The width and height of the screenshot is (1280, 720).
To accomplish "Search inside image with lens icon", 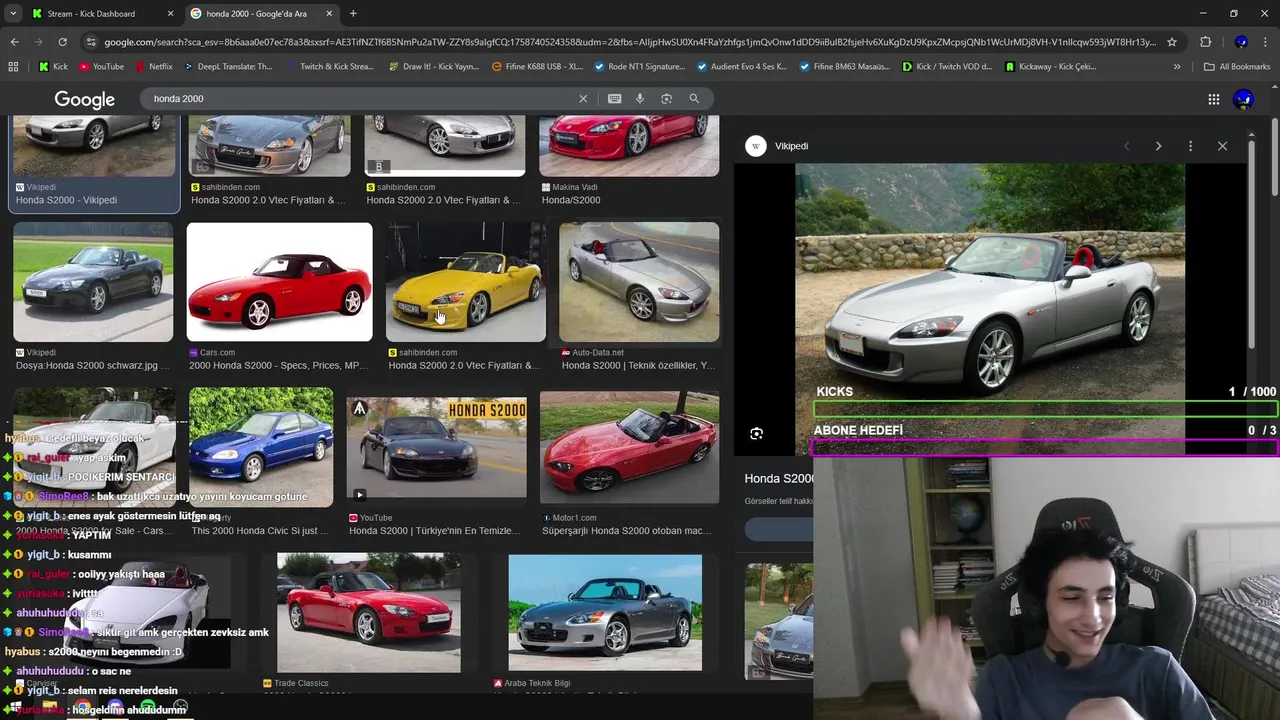I will [x=756, y=433].
